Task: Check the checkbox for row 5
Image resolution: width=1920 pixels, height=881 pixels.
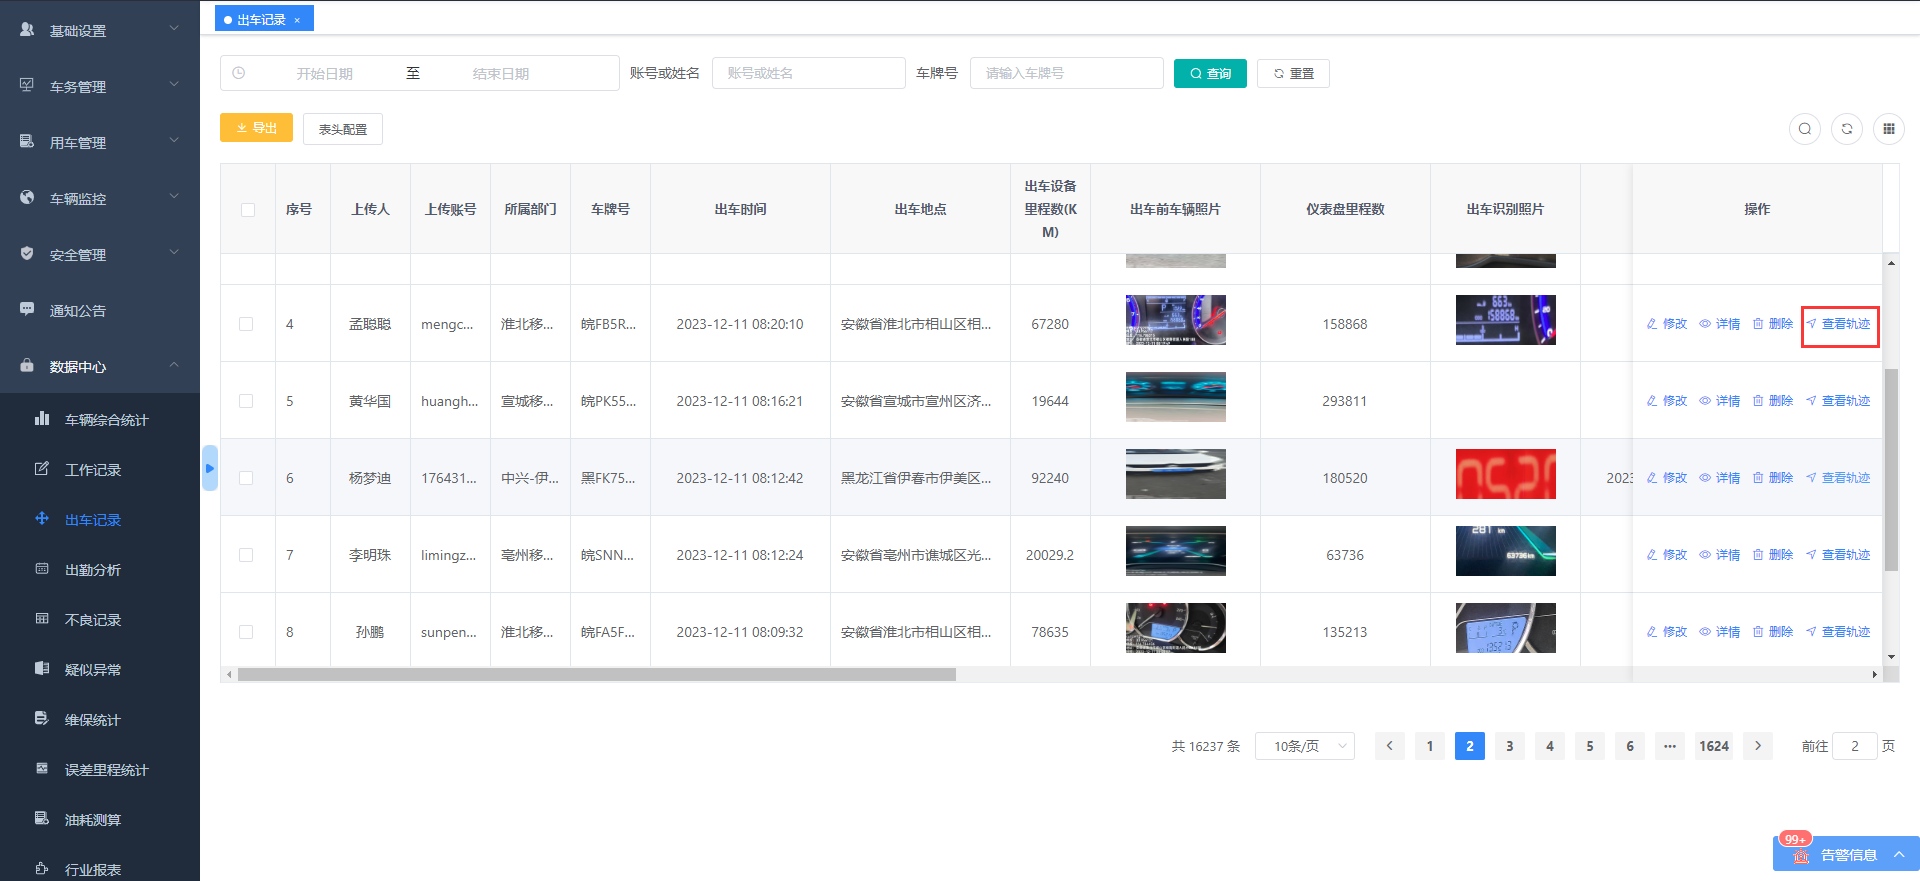Action: click(x=246, y=401)
